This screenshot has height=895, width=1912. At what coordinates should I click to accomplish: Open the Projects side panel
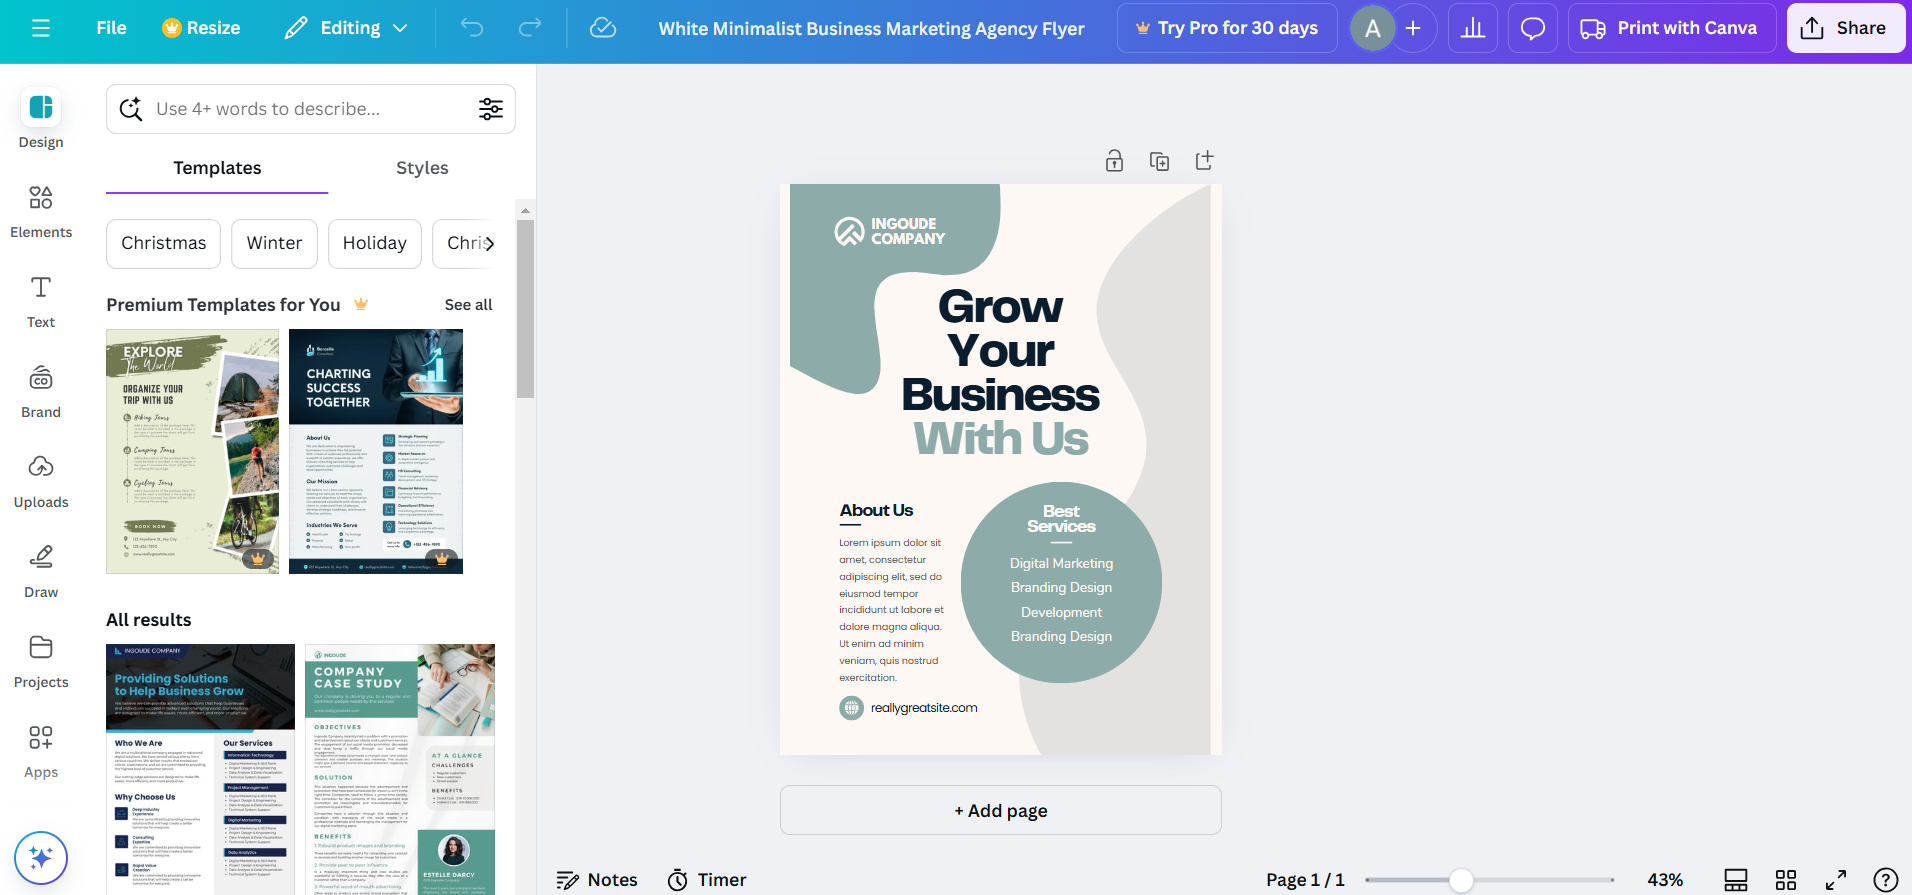point(41,660)
